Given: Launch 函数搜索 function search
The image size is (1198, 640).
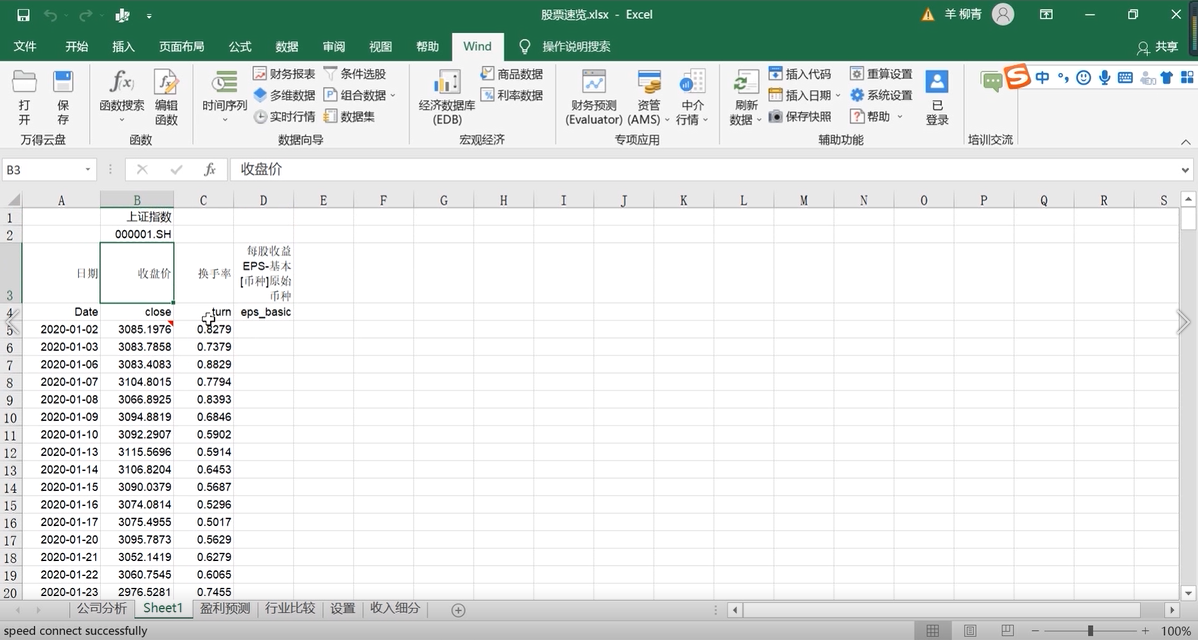Looking at the screenshot, I should (121, 98).
